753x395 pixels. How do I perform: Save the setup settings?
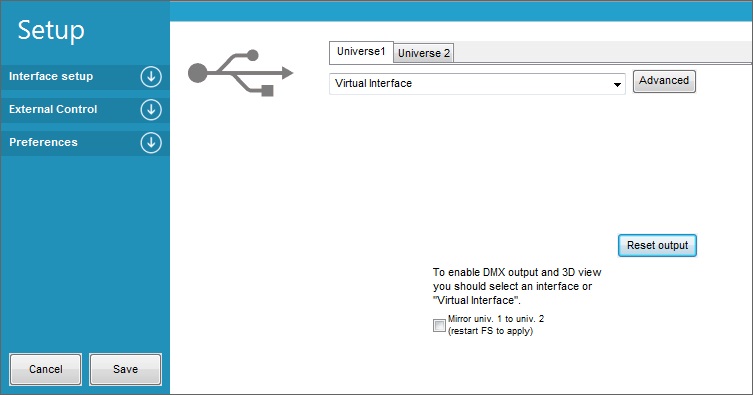[x=125, y=369]
